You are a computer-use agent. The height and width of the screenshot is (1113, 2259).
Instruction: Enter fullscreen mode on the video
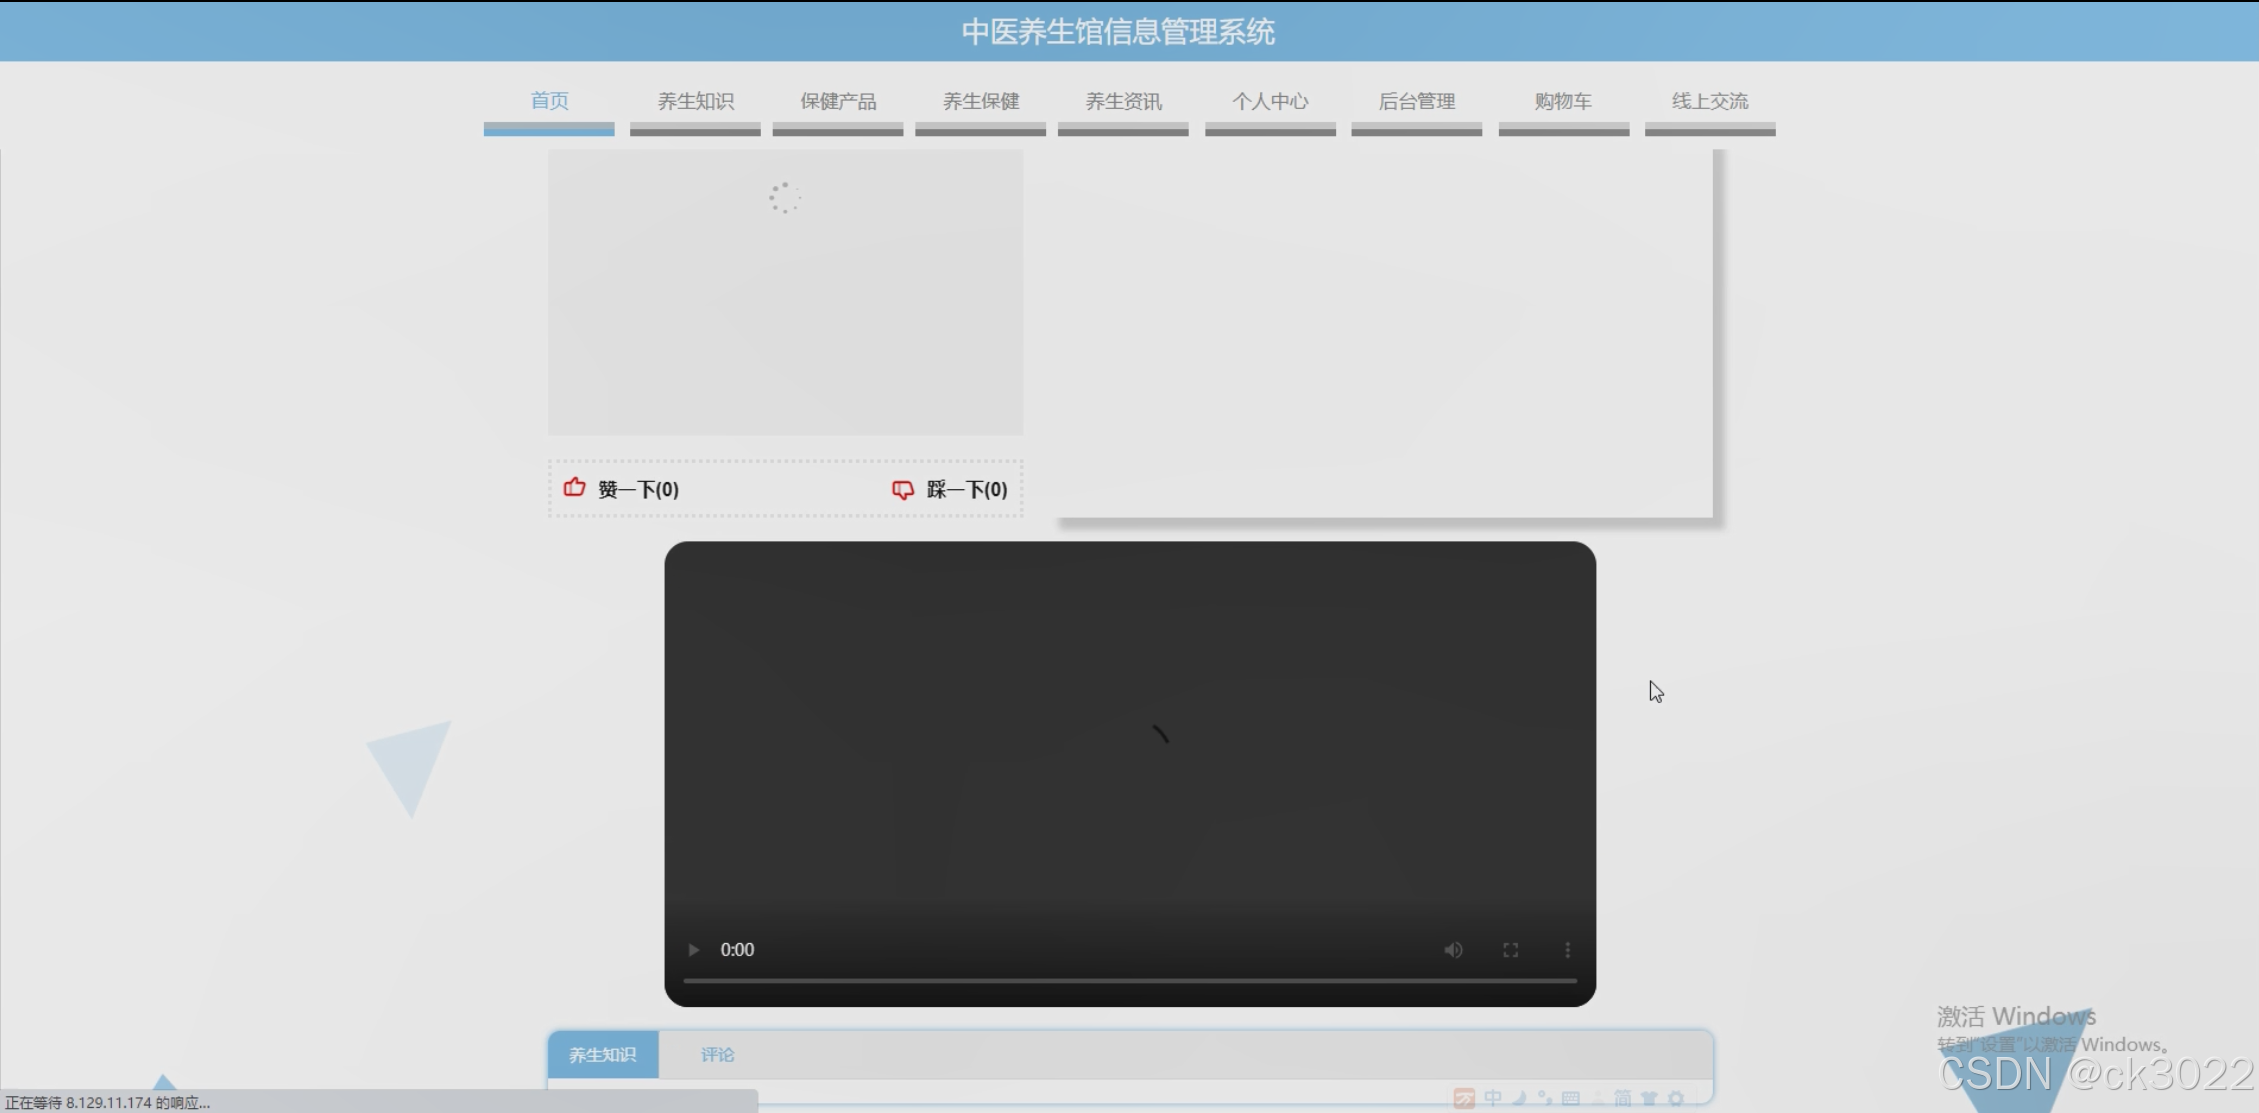[1510, 950]
